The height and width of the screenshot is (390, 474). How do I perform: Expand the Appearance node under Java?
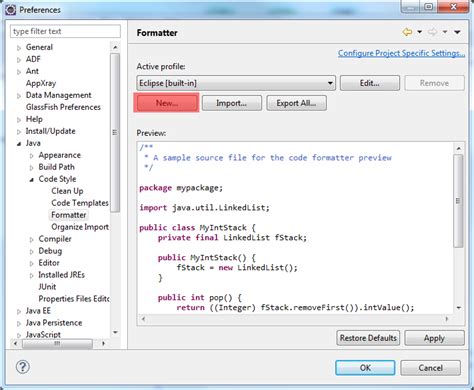32,156
